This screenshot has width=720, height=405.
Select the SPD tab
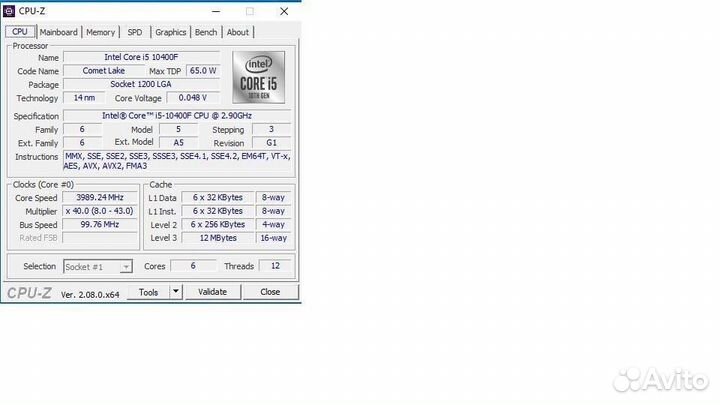[134, 32]
